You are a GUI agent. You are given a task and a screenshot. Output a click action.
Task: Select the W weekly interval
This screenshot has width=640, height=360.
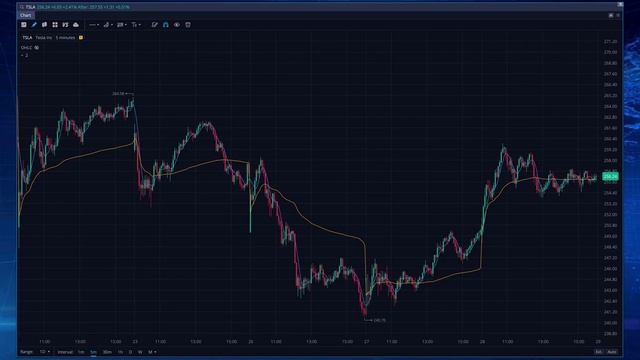tap(140, 352)
